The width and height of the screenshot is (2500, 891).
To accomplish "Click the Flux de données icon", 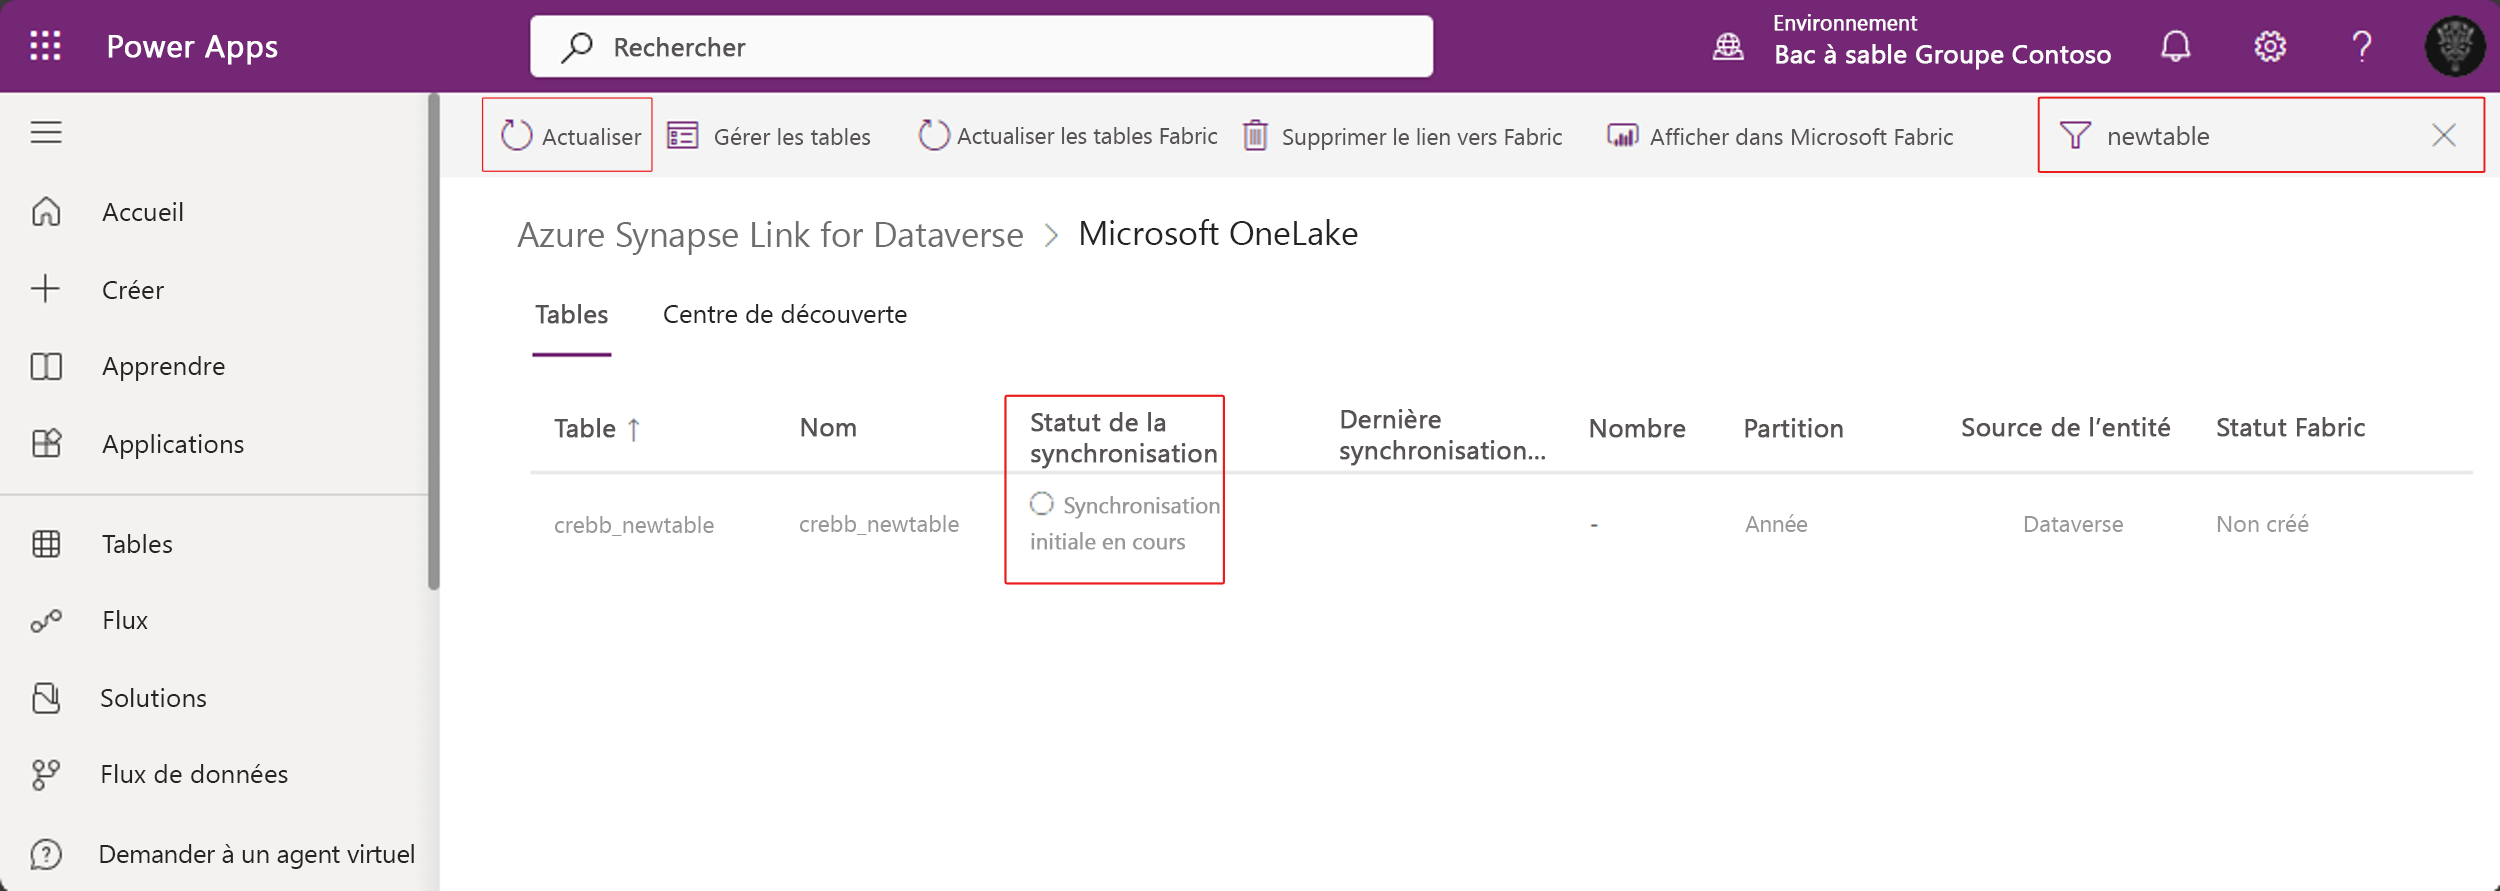I will point(46,775).
